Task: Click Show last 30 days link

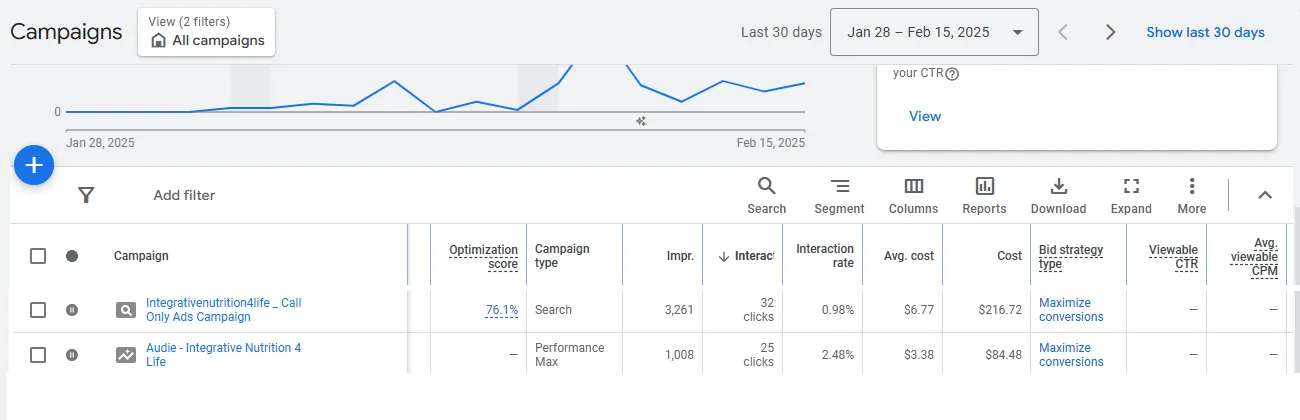Action: point(1205,32)
